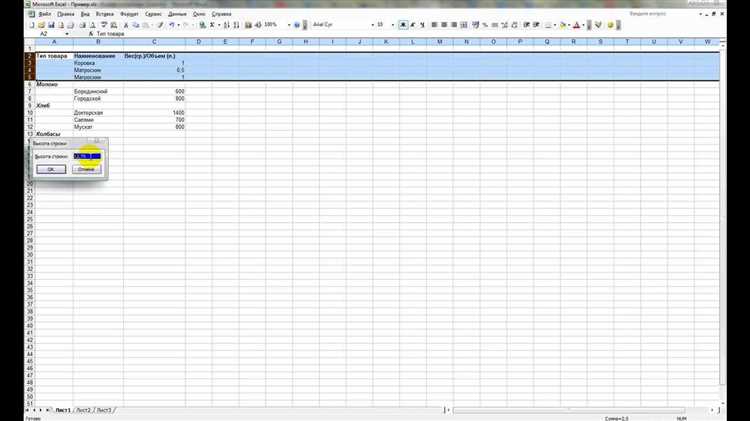
Task: Open the Arial Cyr font name dropdown
Action: pos(372,25)
